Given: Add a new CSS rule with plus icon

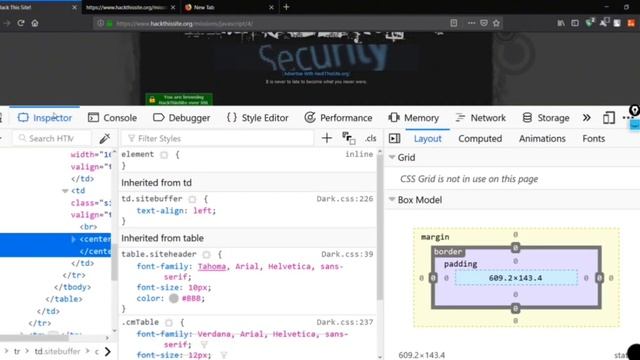Looking at the screenshot, I should (327, 138).
